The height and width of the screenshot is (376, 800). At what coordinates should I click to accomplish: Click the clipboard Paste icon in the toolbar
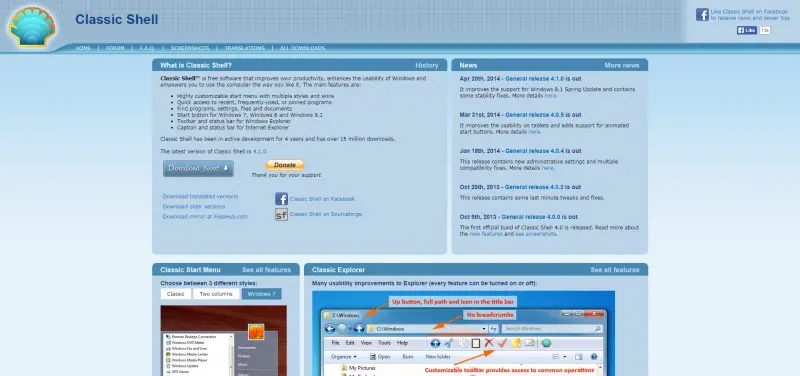476,343
